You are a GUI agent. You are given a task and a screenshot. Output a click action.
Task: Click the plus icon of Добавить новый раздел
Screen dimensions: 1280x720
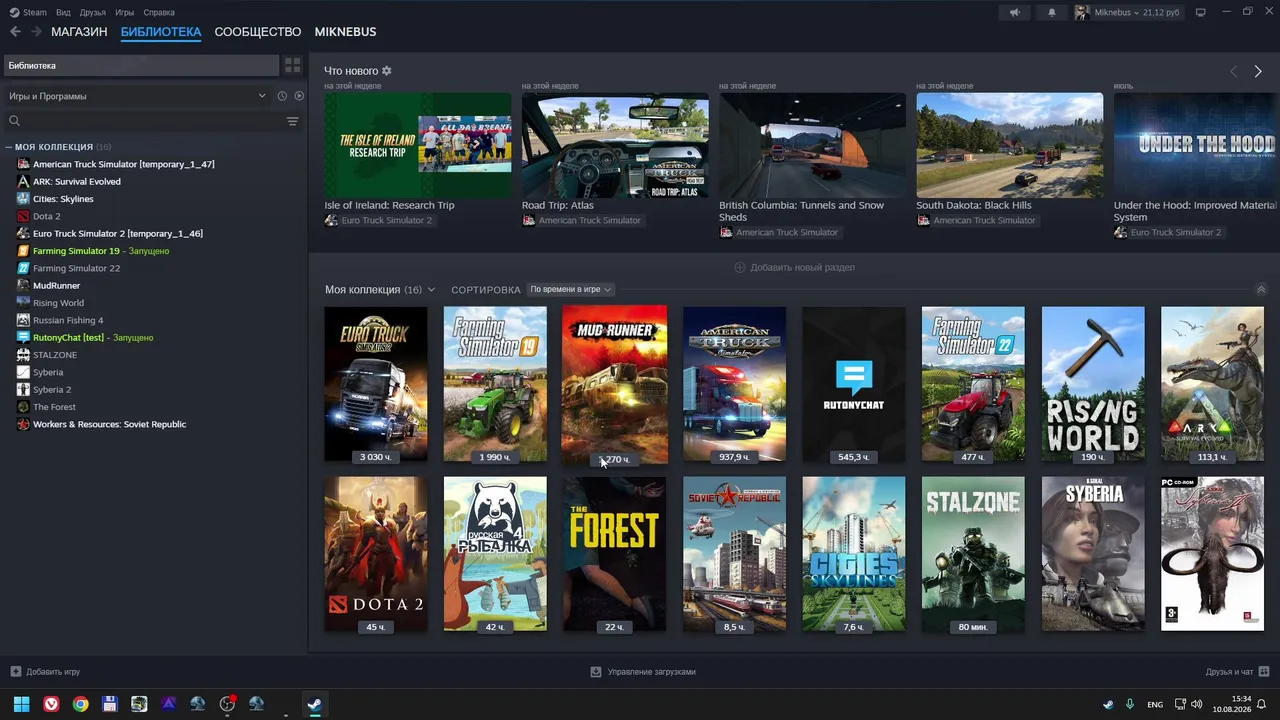pyautogui.click(x=740, y=267)
